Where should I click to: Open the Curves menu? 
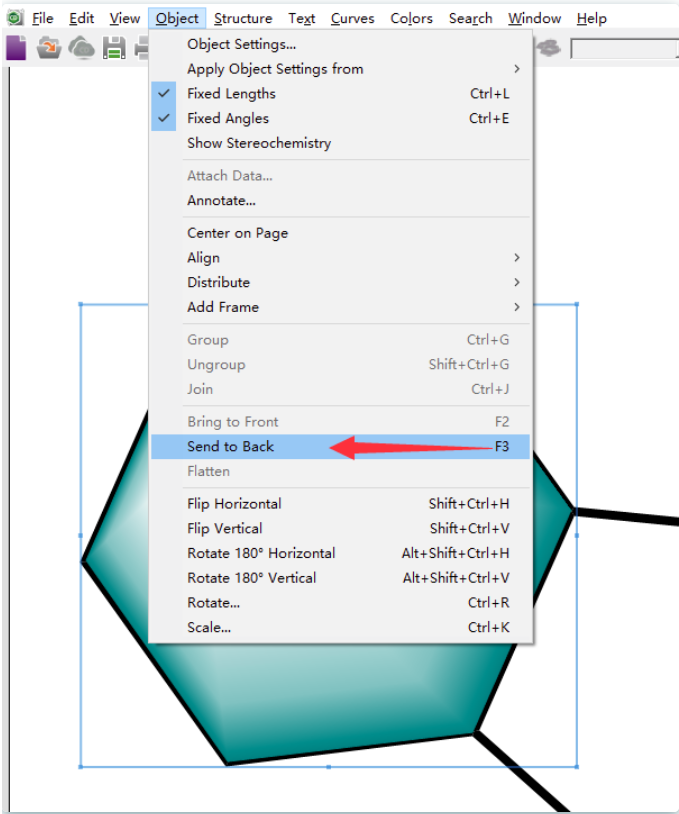tap(352, 19)
